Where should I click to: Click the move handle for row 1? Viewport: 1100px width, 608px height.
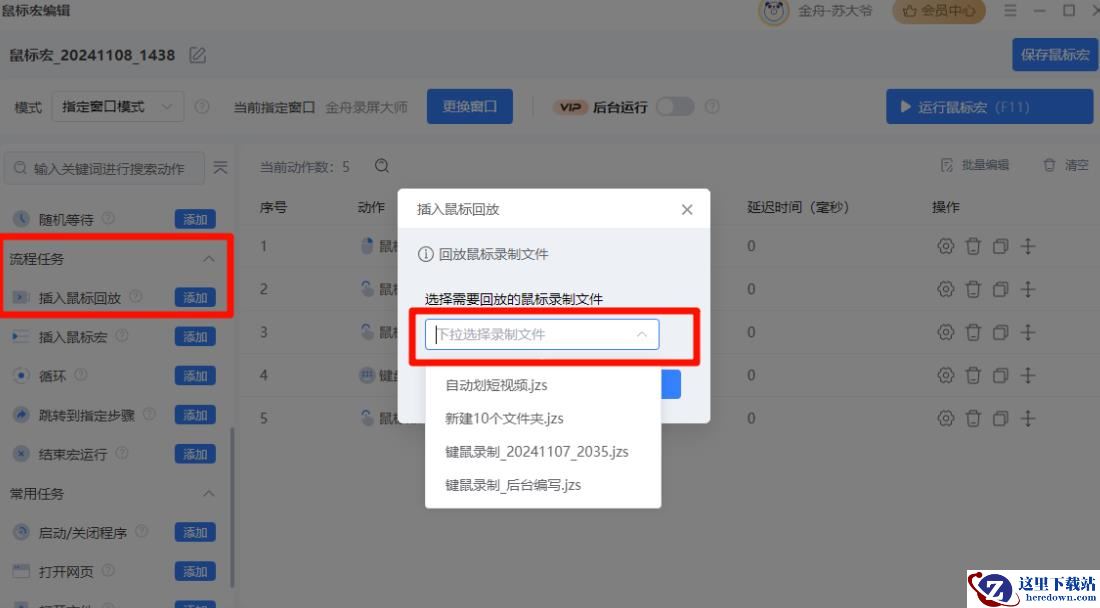click(x=1028, y=246)
